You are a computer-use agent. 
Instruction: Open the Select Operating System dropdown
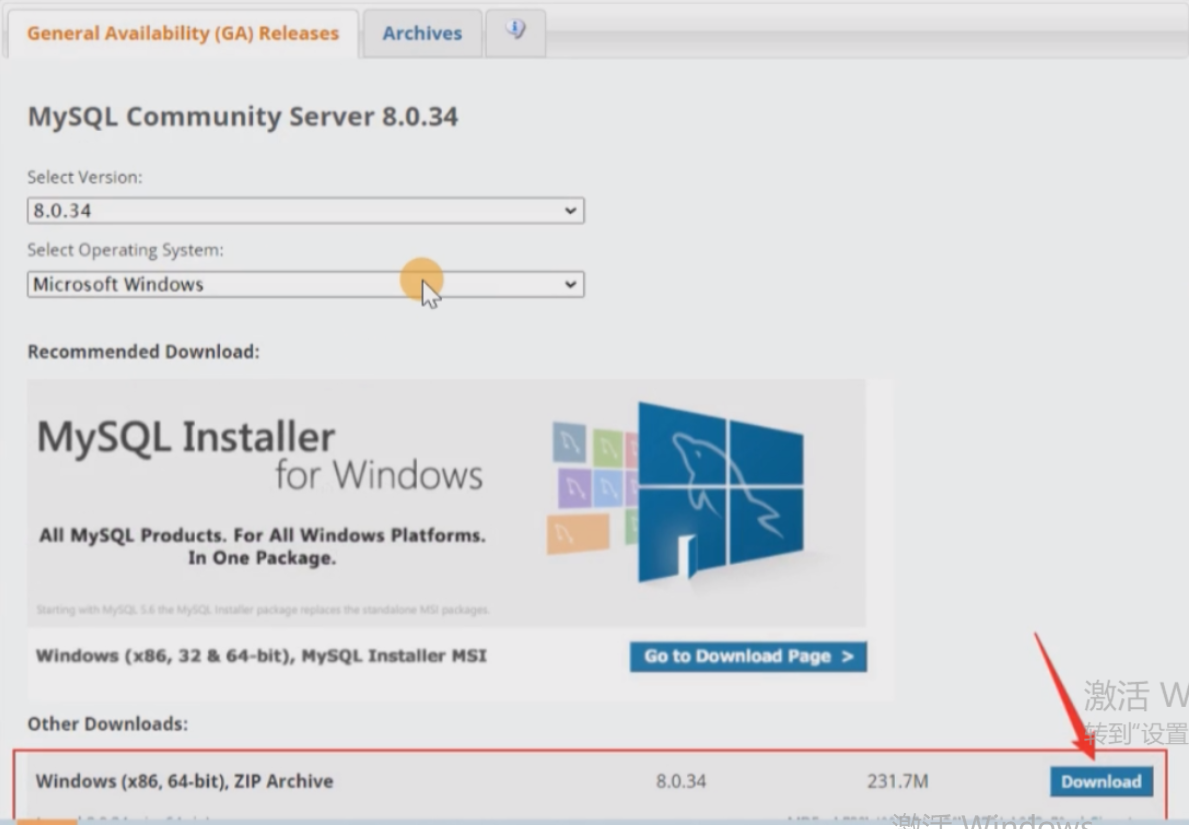coord(306,284)
